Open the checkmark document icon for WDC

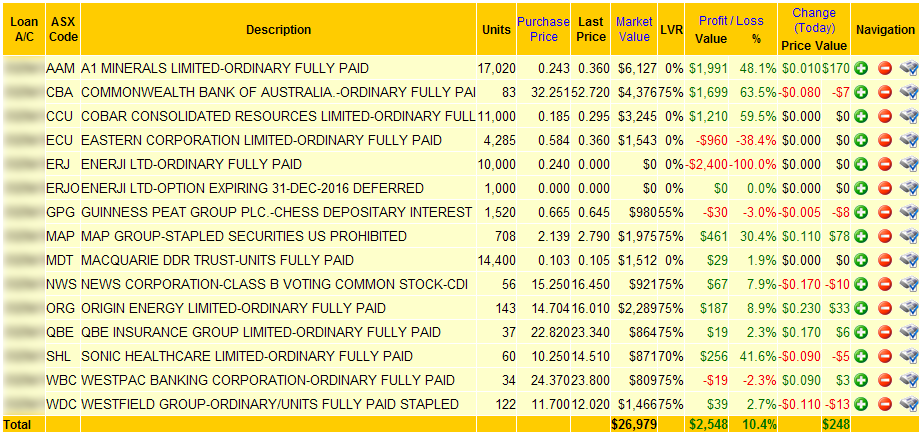tap(909, 404)
